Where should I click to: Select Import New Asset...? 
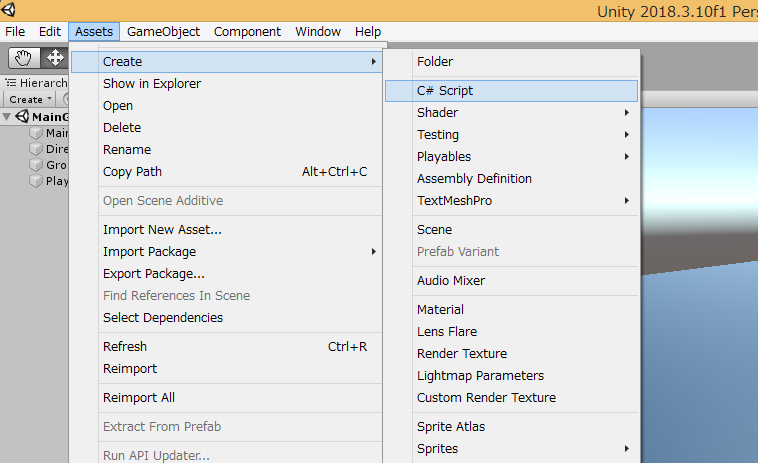(x=226, y=230)
